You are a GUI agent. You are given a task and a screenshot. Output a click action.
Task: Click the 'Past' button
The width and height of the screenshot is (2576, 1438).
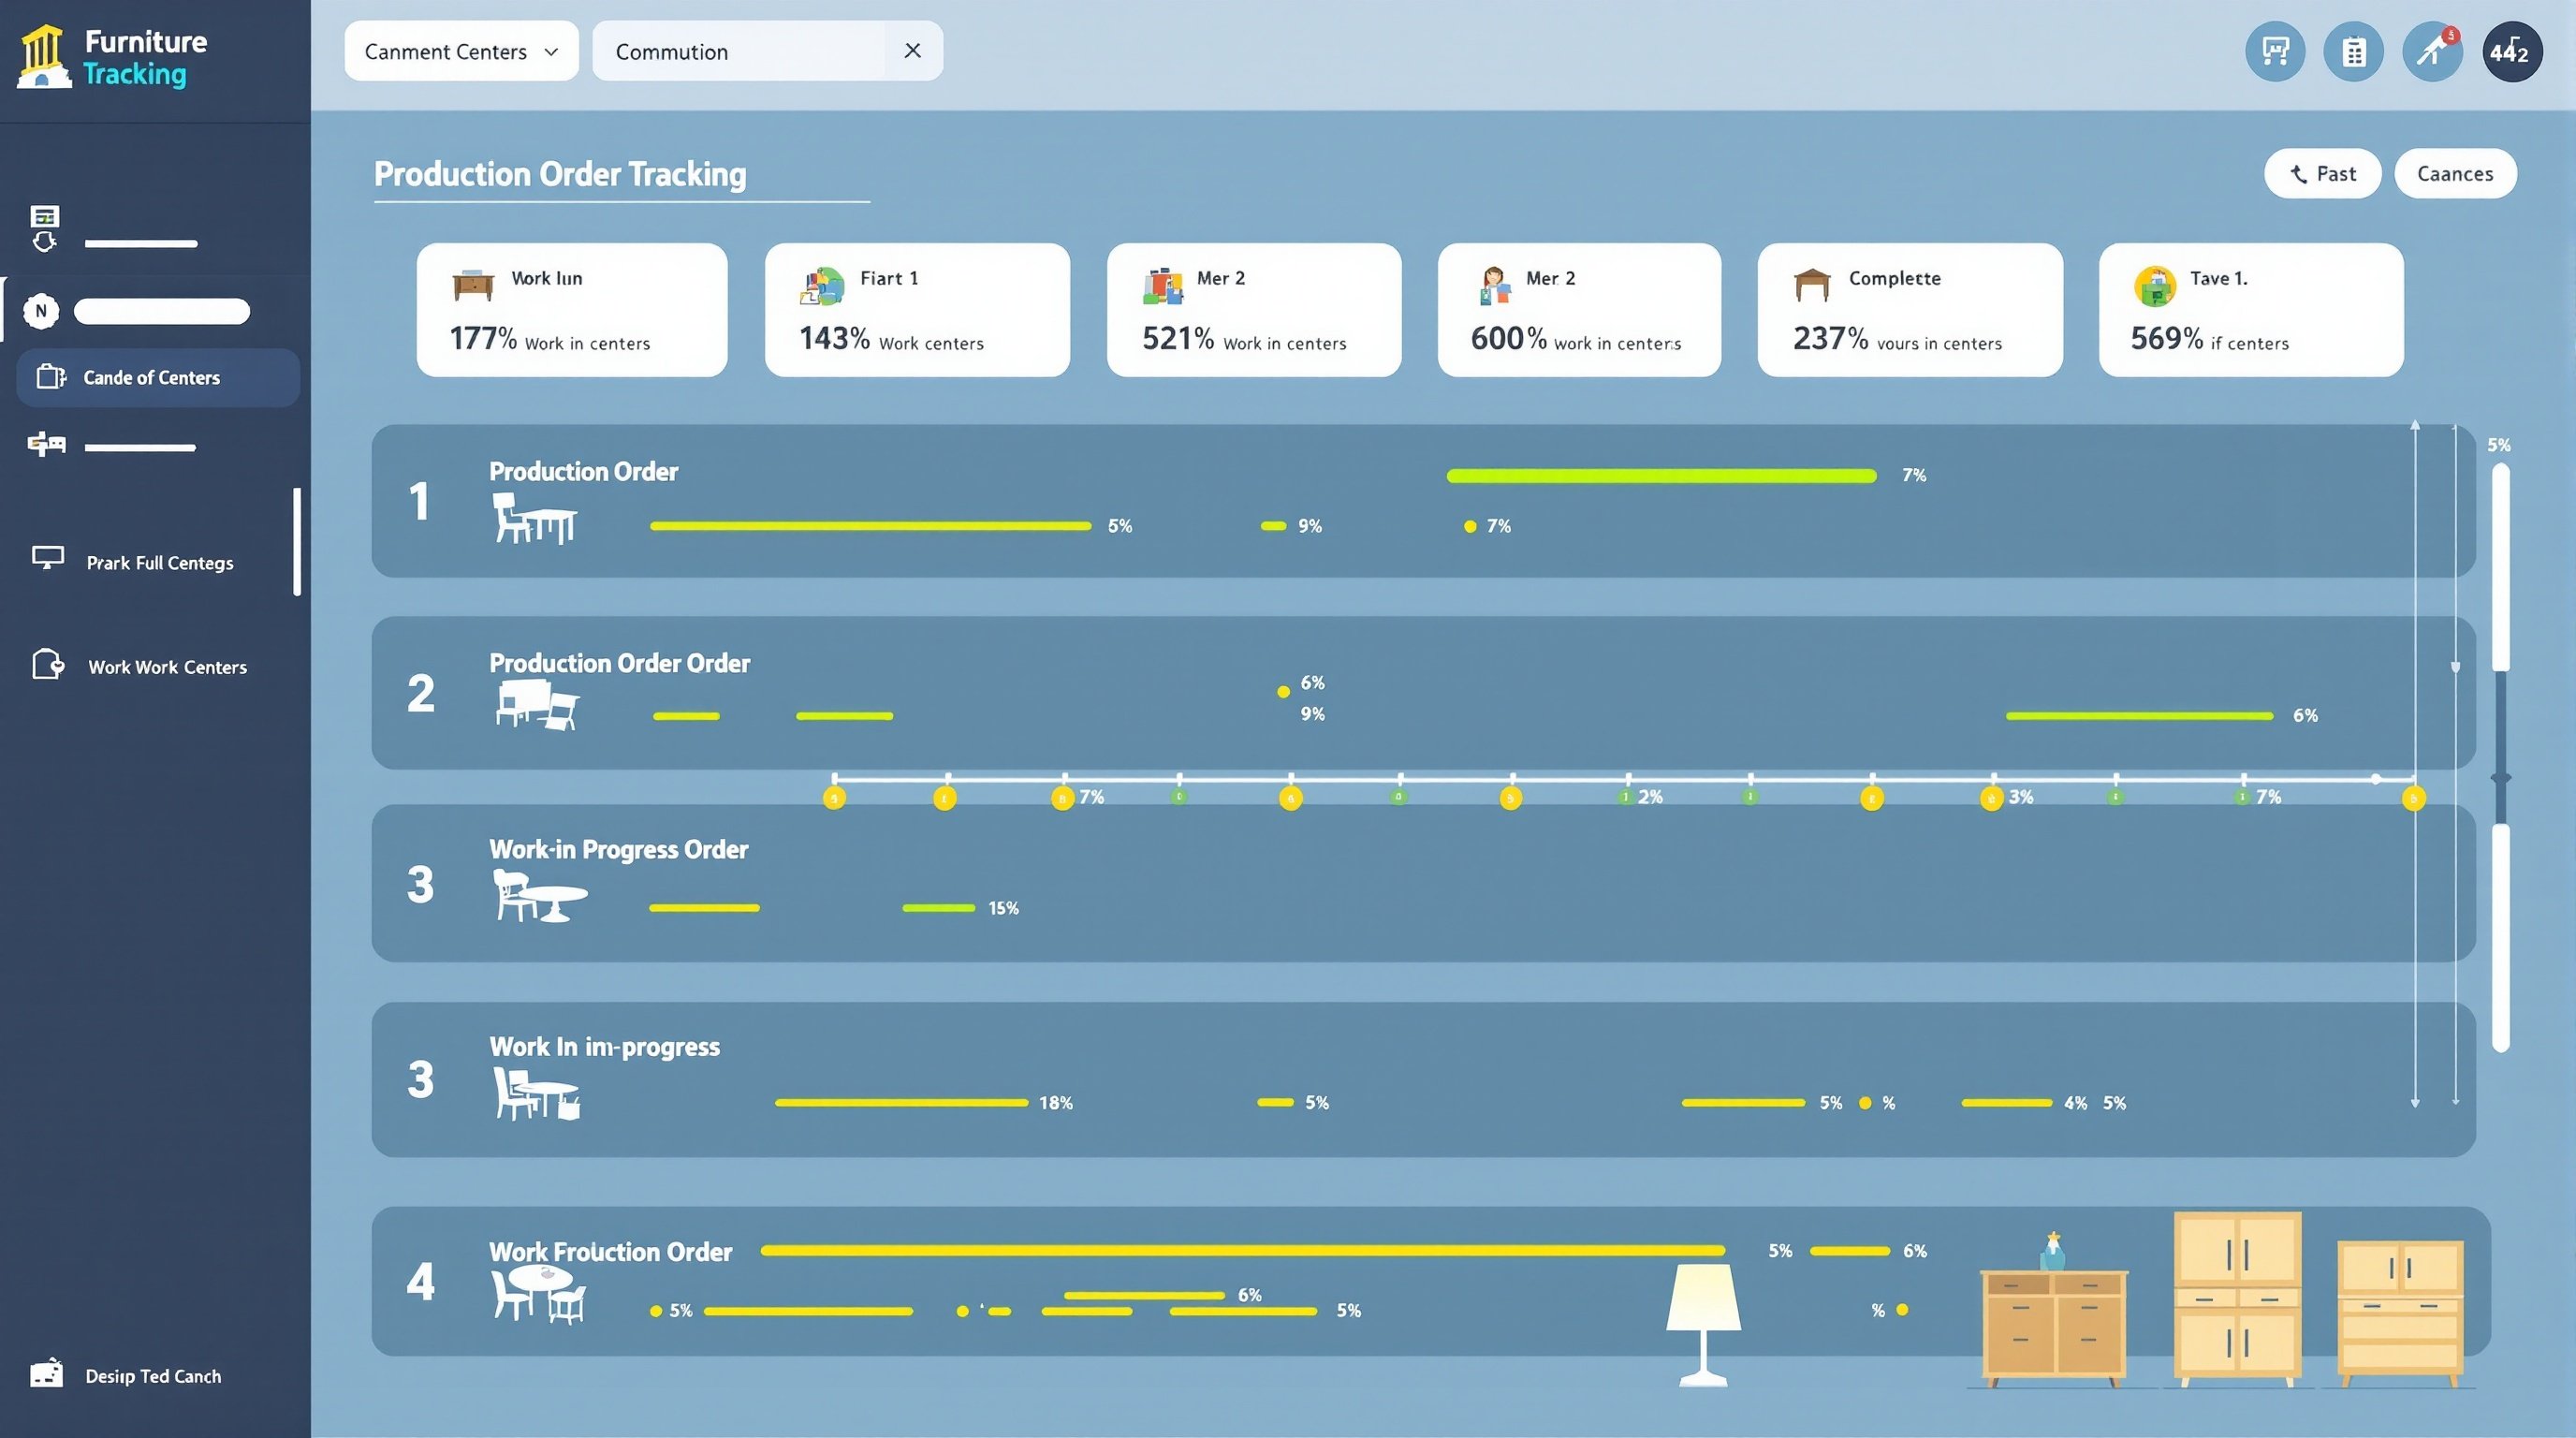pos(2322,173)
